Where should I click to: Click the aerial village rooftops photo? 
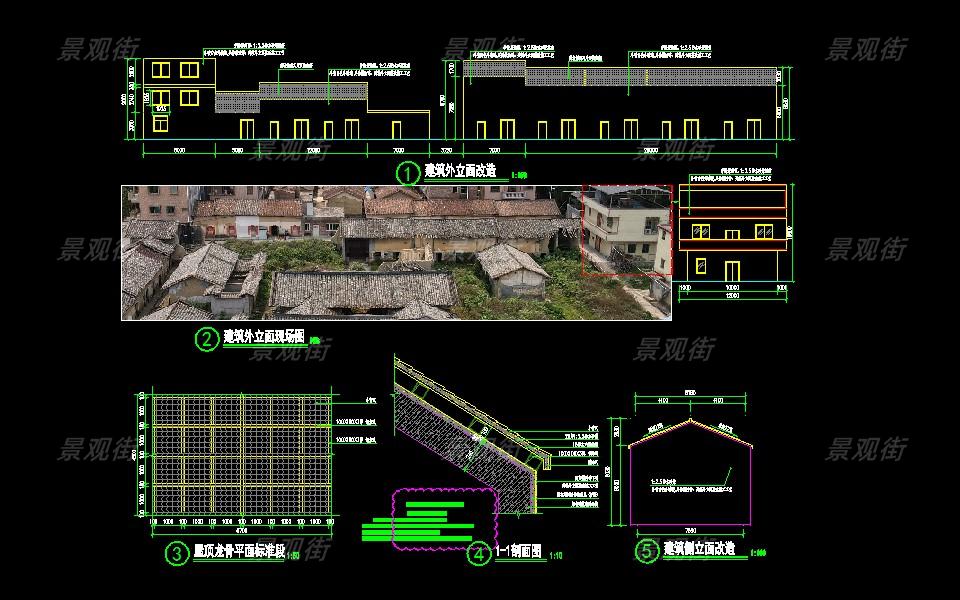(350, 252)
